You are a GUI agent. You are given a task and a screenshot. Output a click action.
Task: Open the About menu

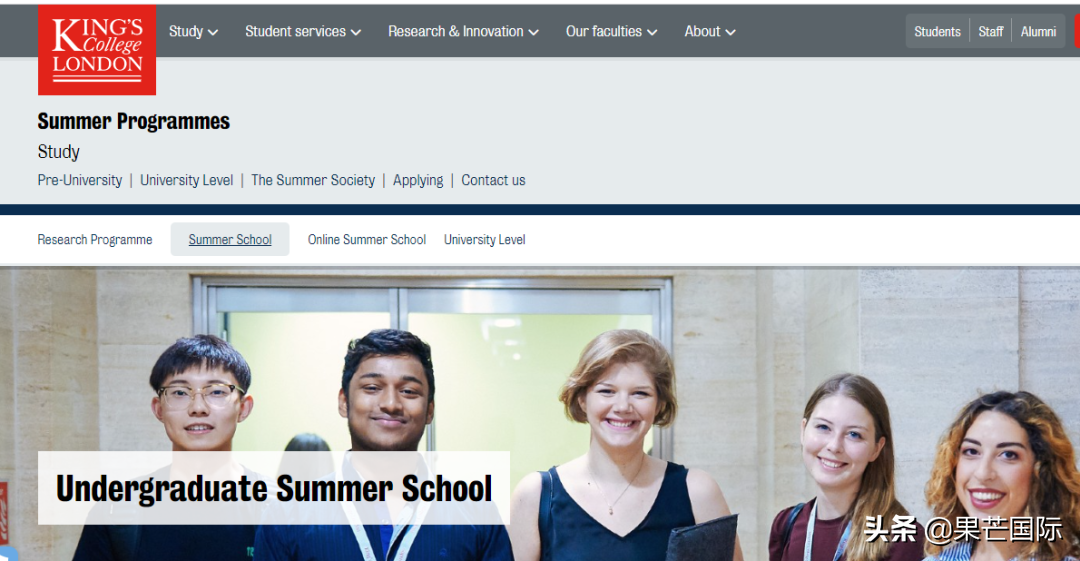click(710, 32)
